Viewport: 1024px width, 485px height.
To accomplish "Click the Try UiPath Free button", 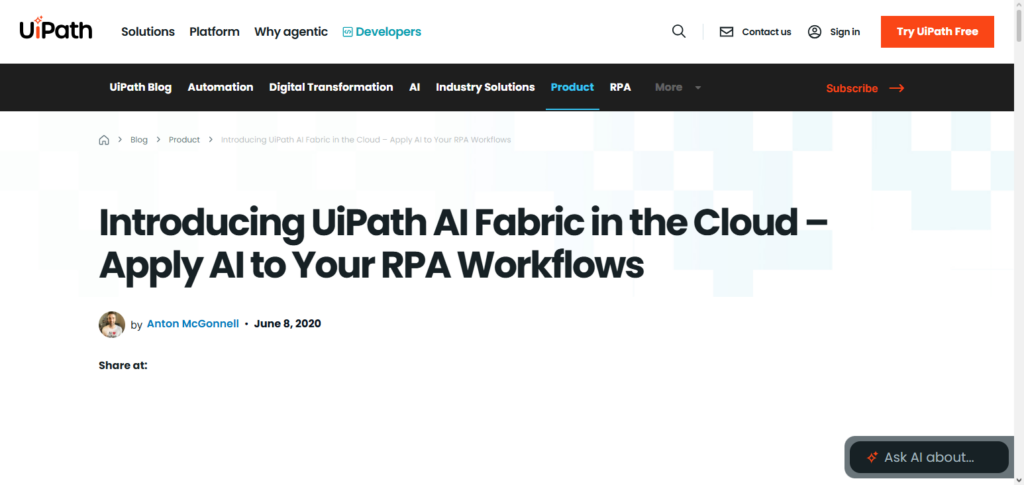I will [x=937, y=32].
